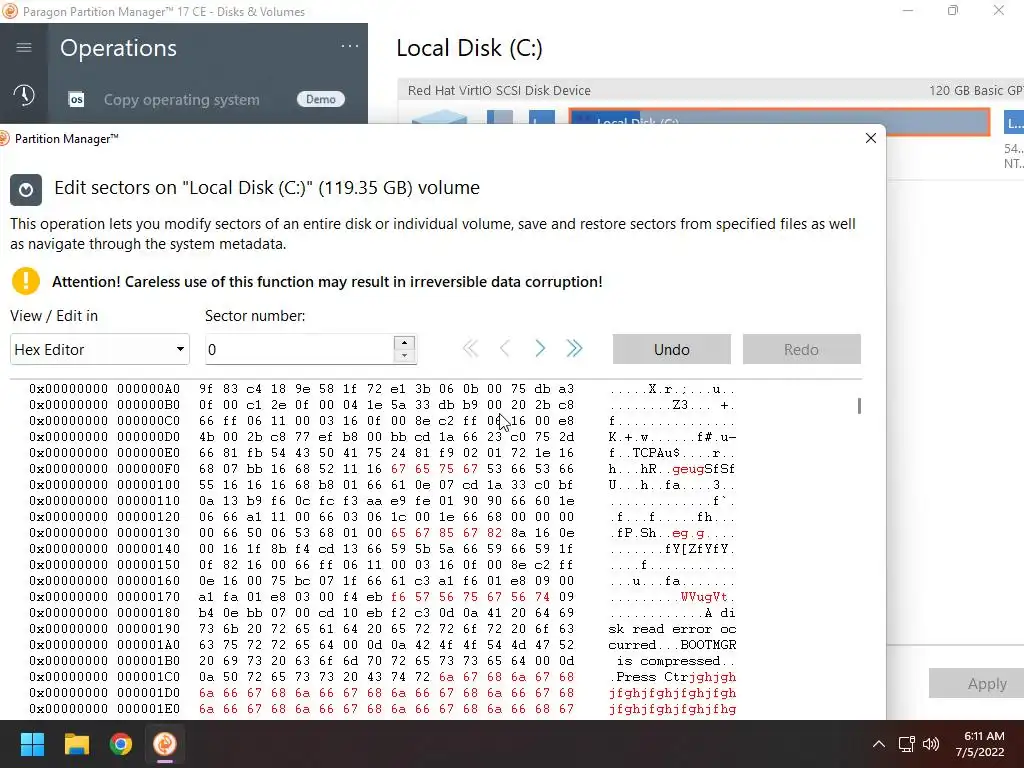The height and width of the screenshot is (768, 1024).
Task: Click ASCII text 'h...hR..geugSfSf'
Action: 672,469
